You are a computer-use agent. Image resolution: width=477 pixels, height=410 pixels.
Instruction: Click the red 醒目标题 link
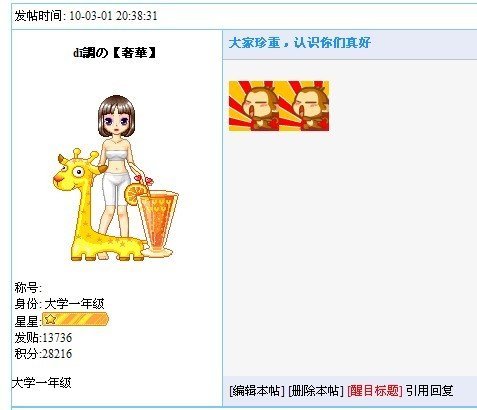(375, 390)
